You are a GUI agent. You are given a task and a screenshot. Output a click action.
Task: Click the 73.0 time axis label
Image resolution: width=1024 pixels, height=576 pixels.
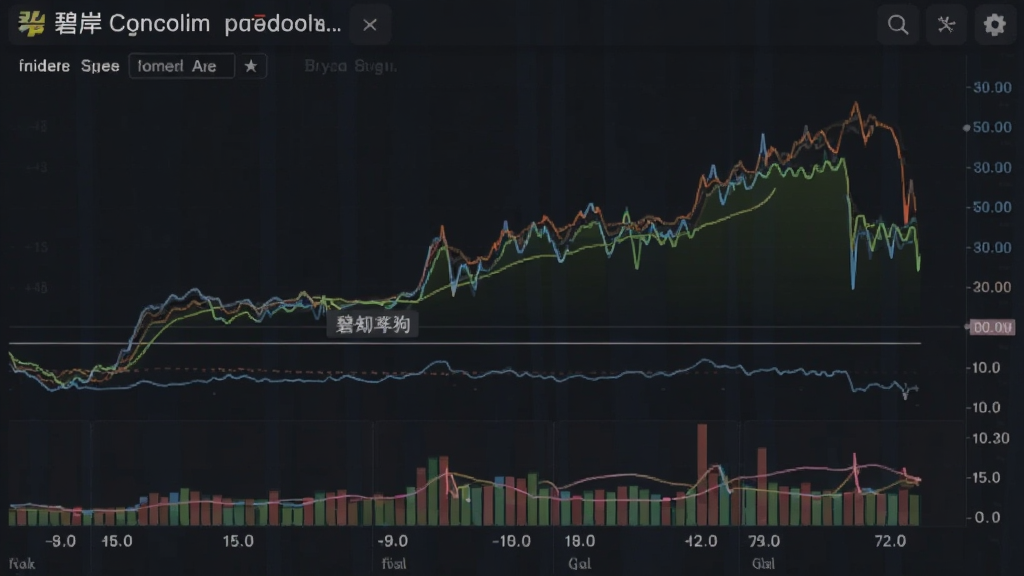tap(764, 541)
